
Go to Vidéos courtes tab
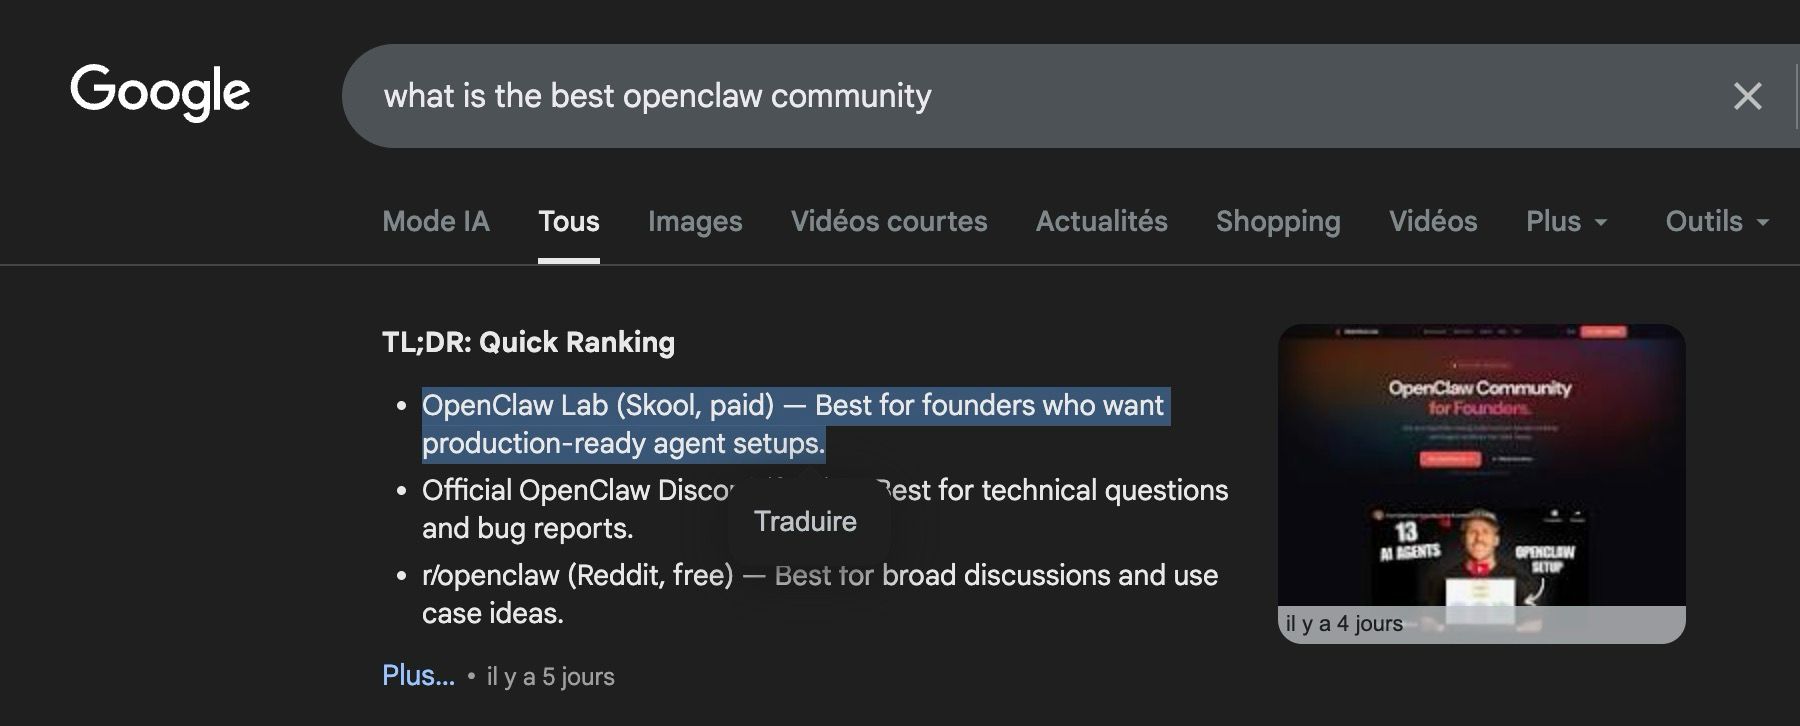pos(889,221)
